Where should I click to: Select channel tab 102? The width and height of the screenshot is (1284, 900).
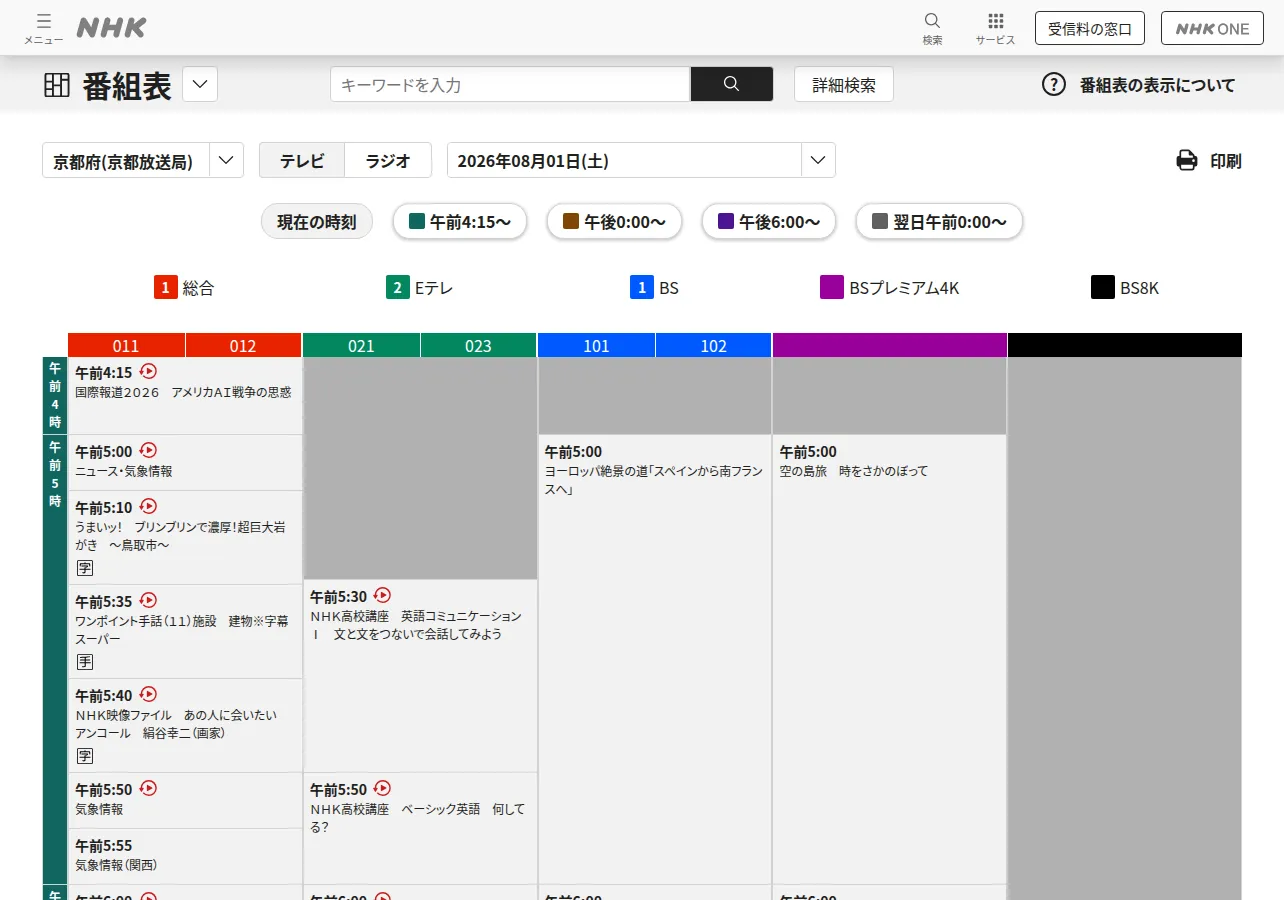(713, 346)
